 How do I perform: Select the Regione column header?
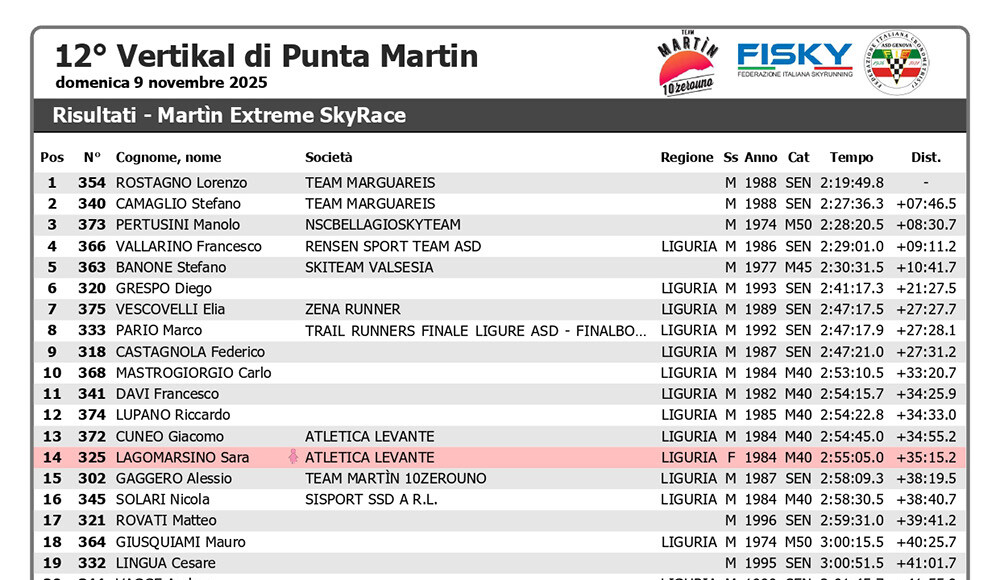[687, 157]
